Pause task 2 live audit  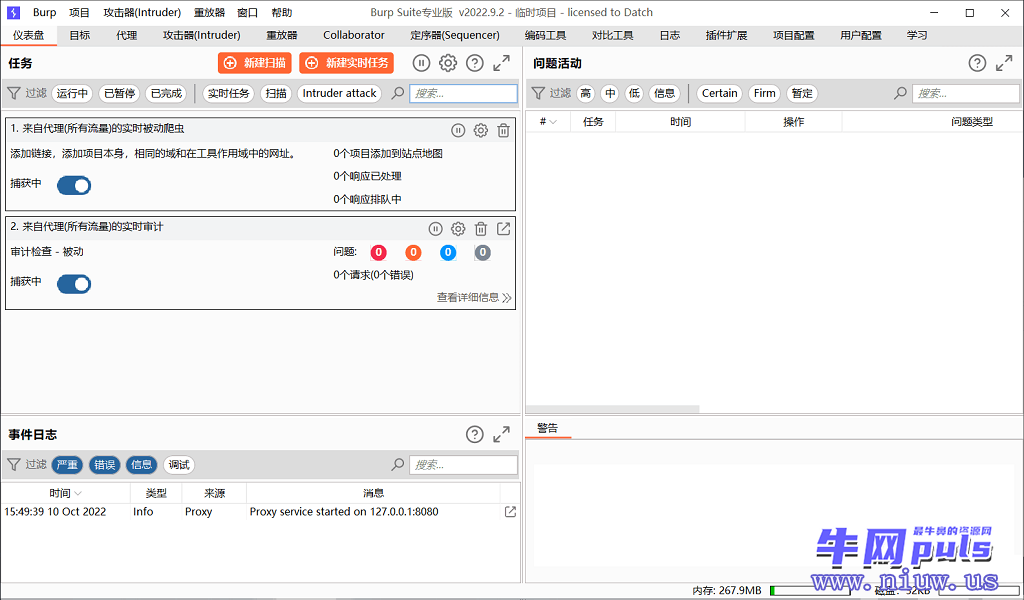436,229
